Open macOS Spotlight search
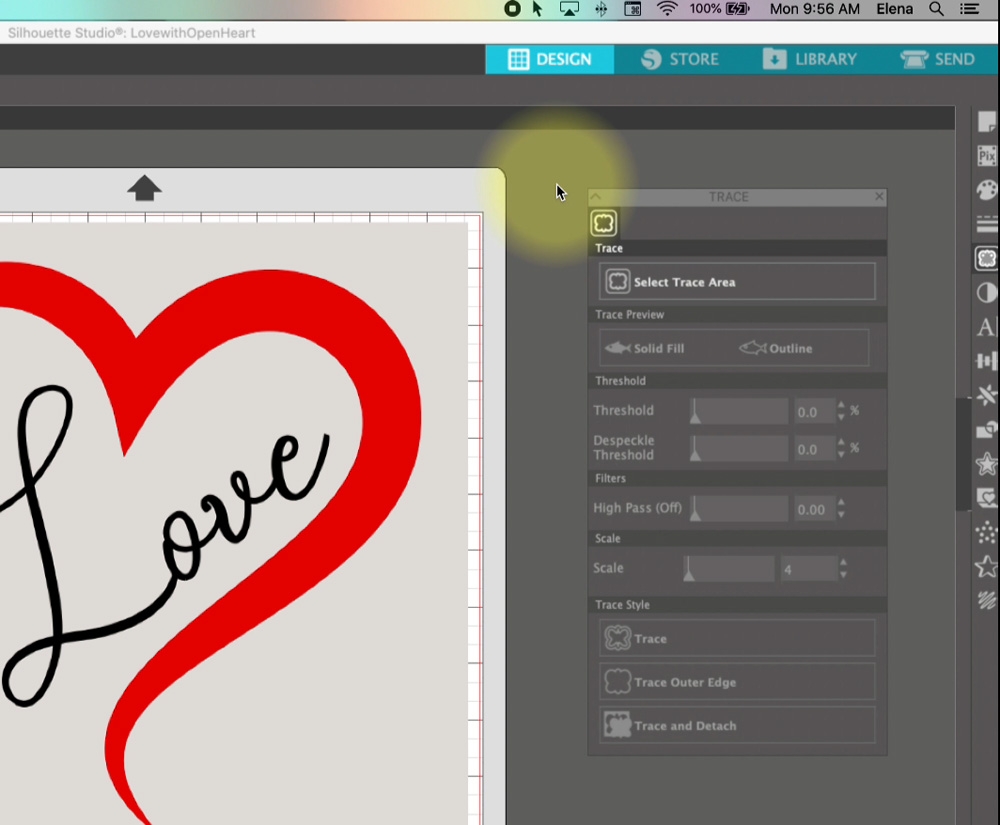This screenshot has width=1000, height=825. pyautogui.click(x=936, y=9)
